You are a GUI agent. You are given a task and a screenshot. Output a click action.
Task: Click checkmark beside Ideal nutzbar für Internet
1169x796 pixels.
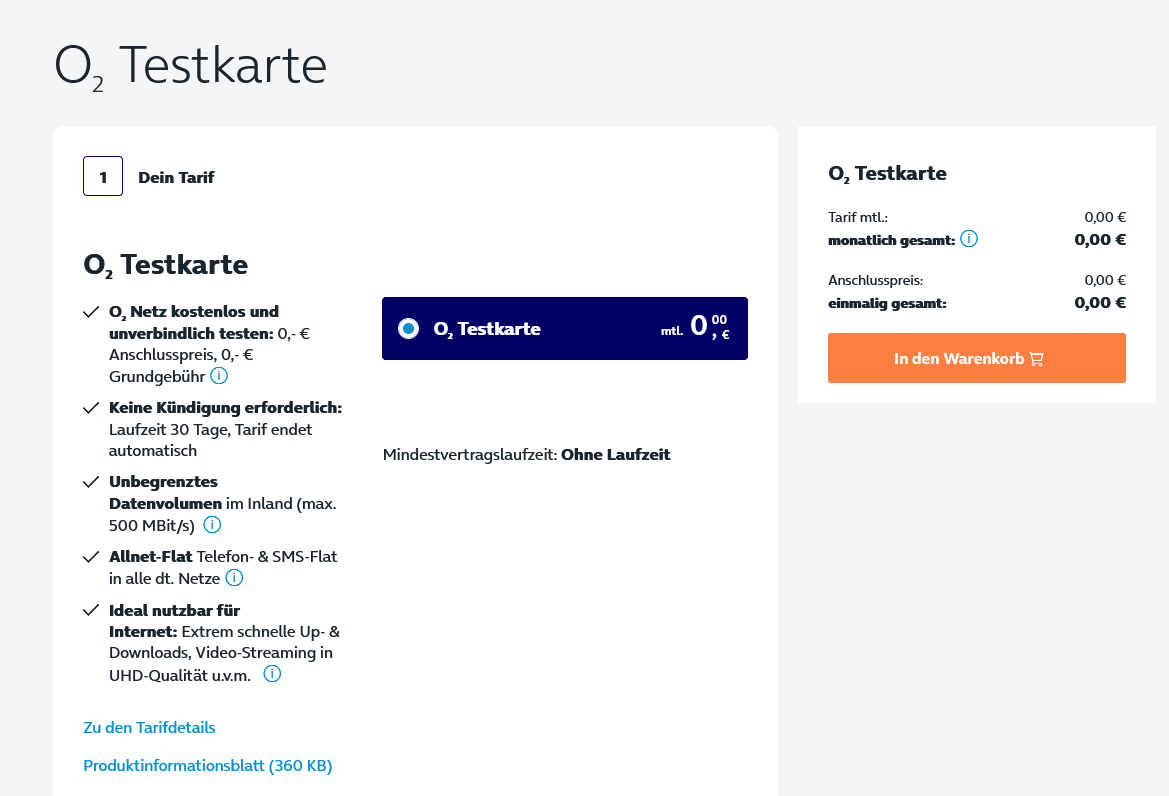point(91,610)
